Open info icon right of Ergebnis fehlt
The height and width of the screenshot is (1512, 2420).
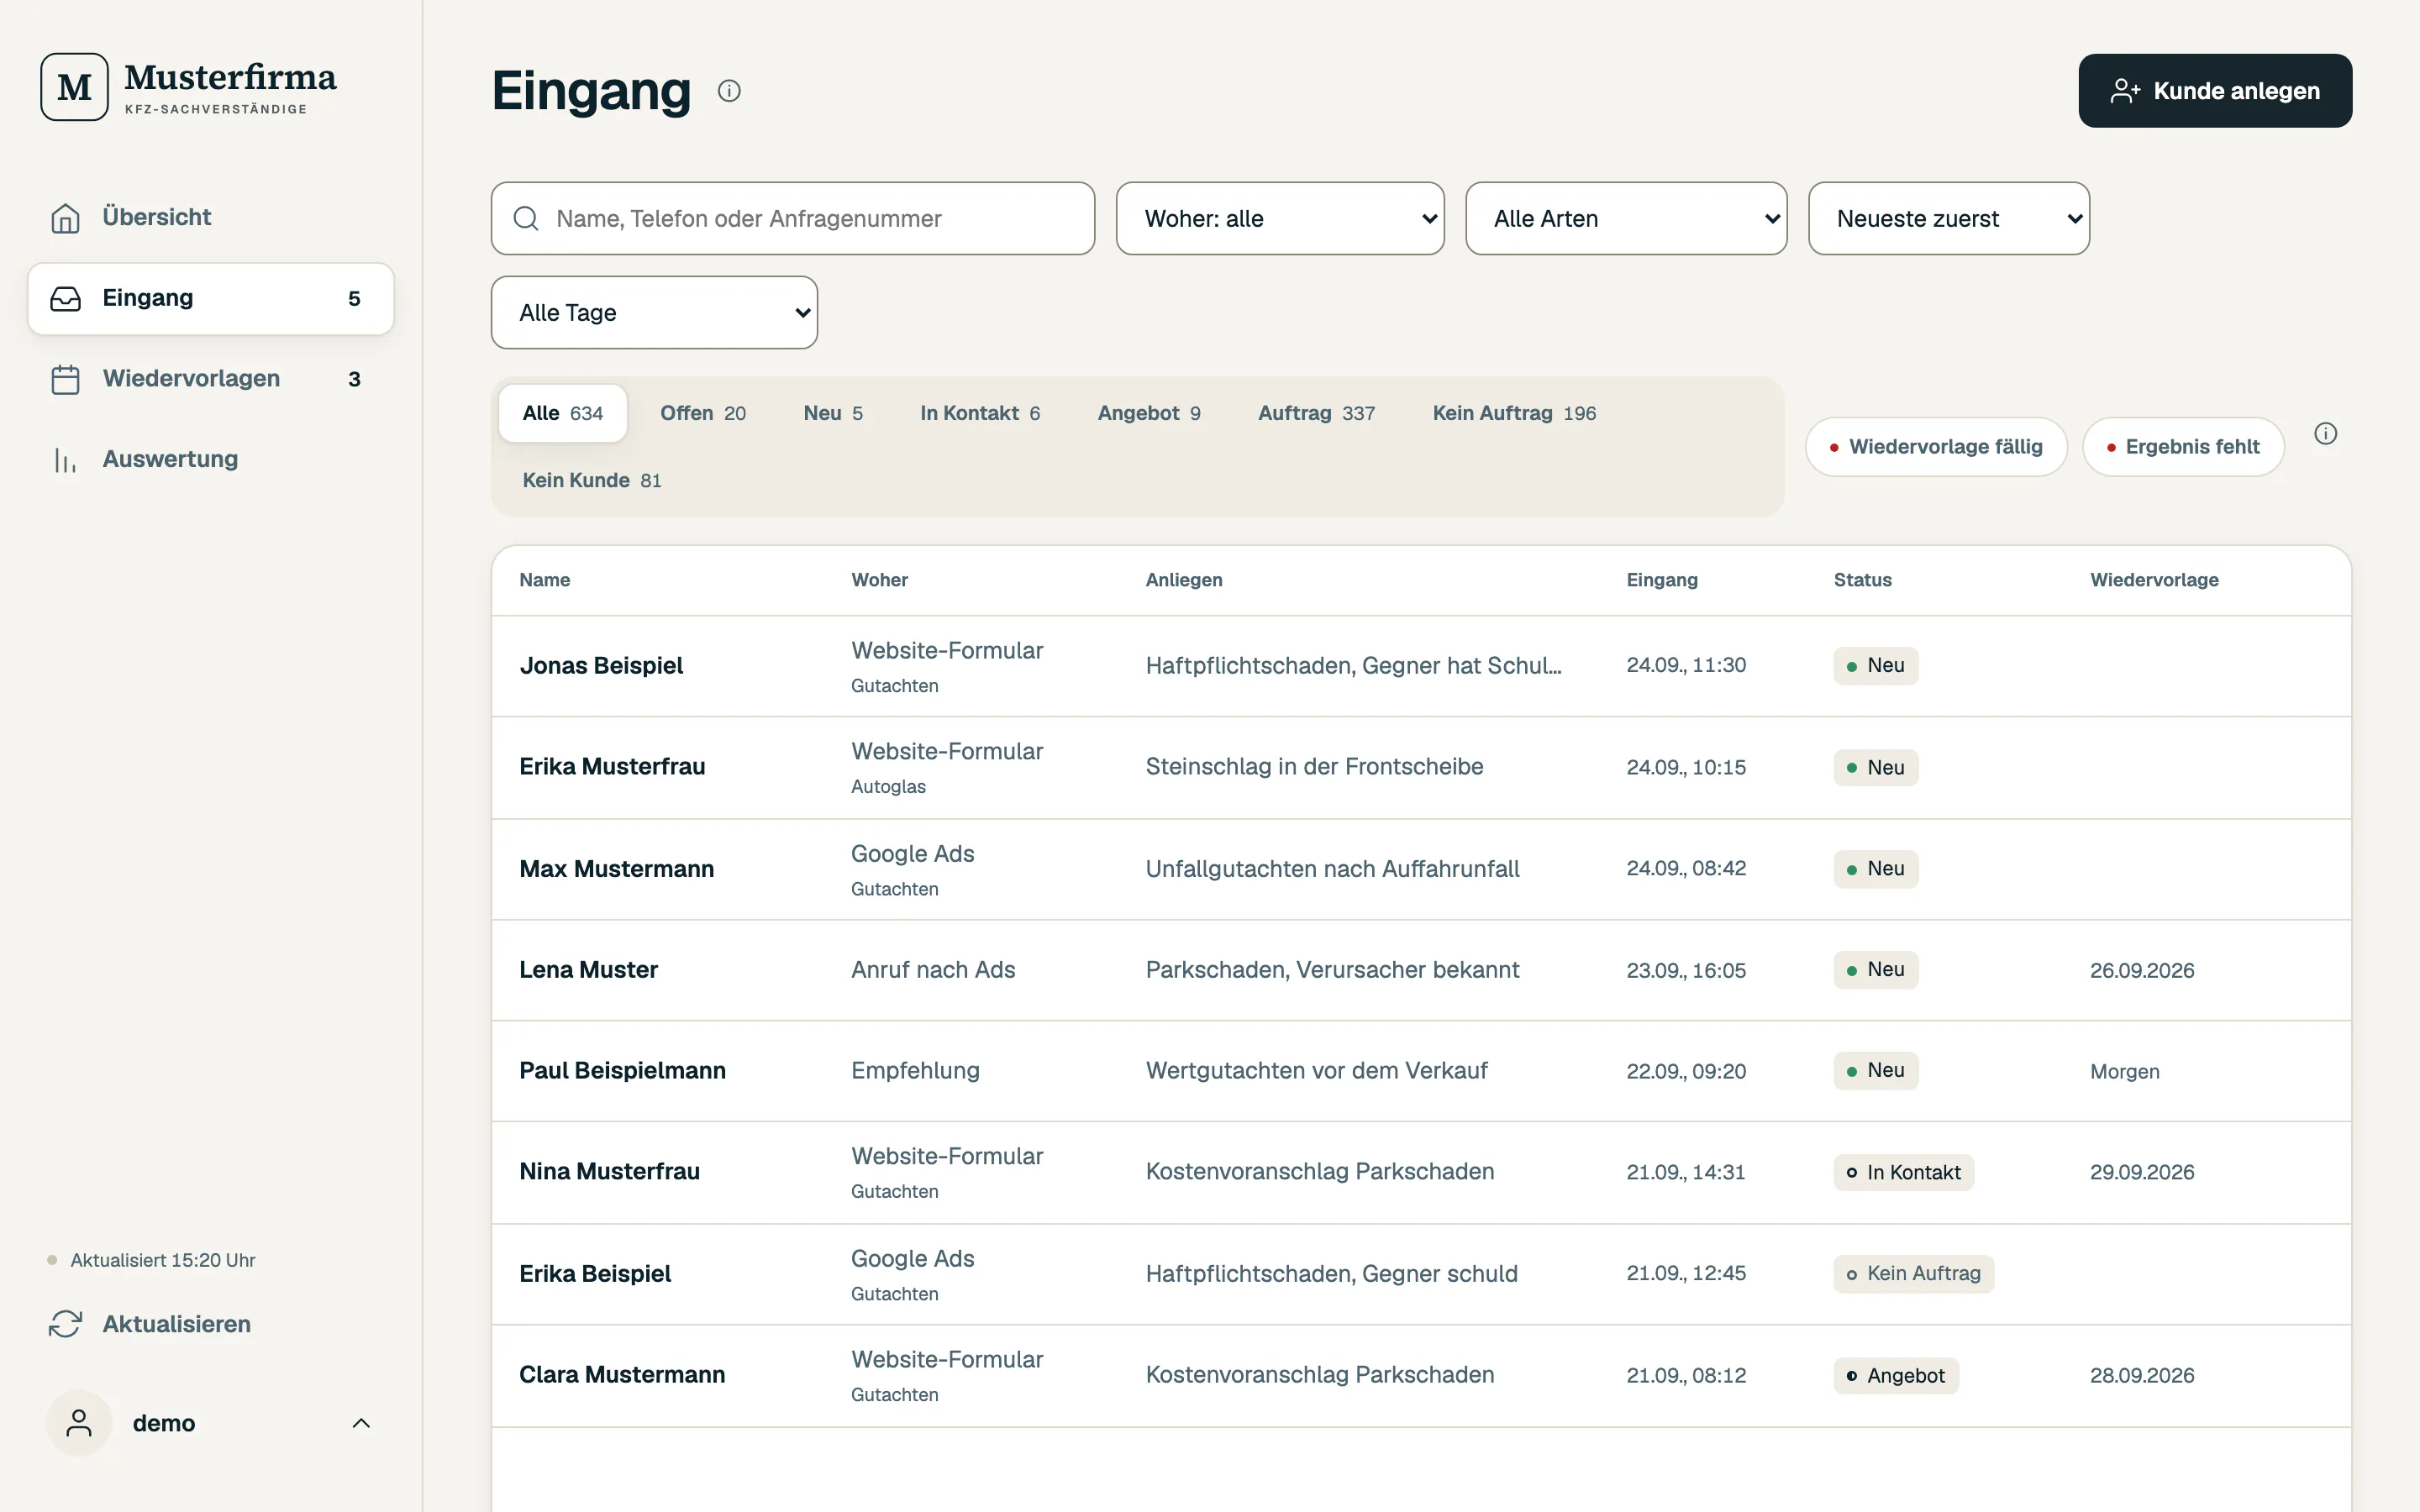2326,433
